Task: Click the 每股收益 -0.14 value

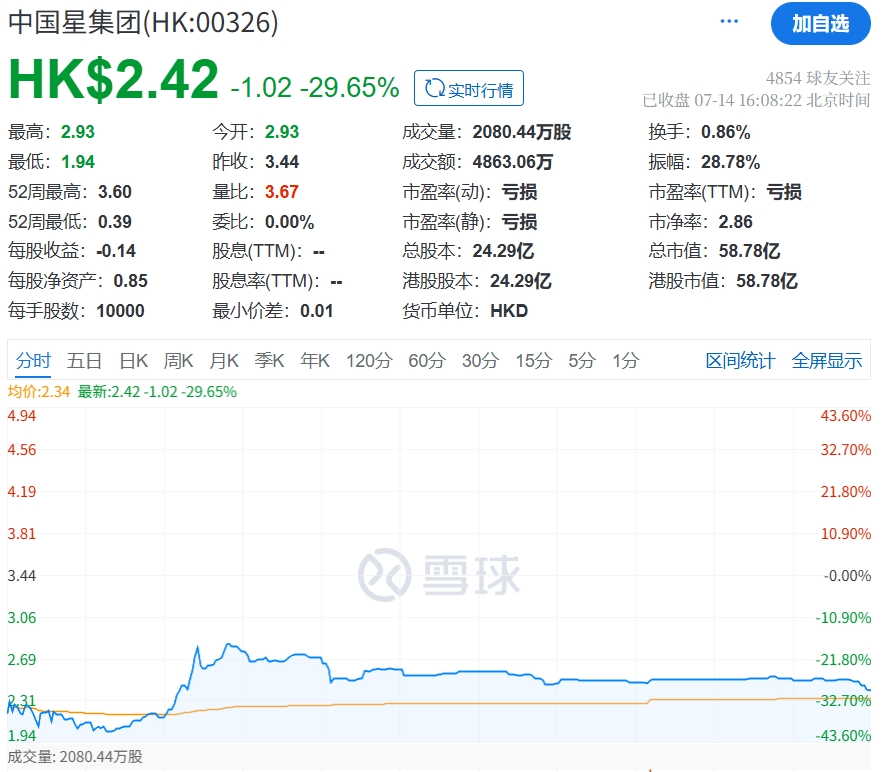Action: [116, 251]
